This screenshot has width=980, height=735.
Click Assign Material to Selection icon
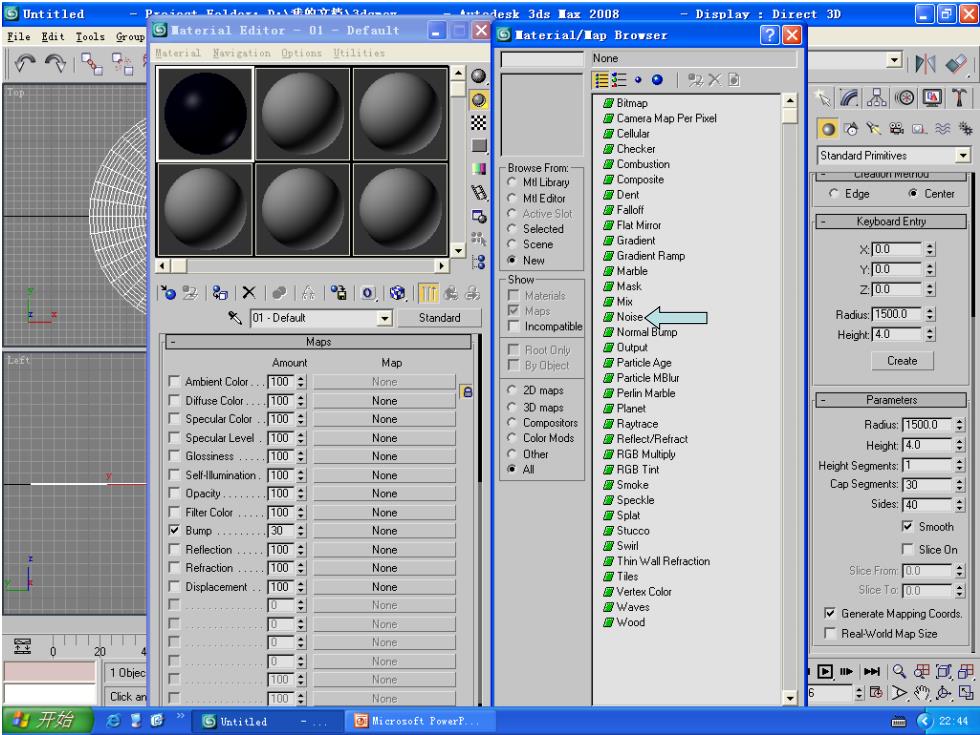pyautogui.click(x=219, y=292)
